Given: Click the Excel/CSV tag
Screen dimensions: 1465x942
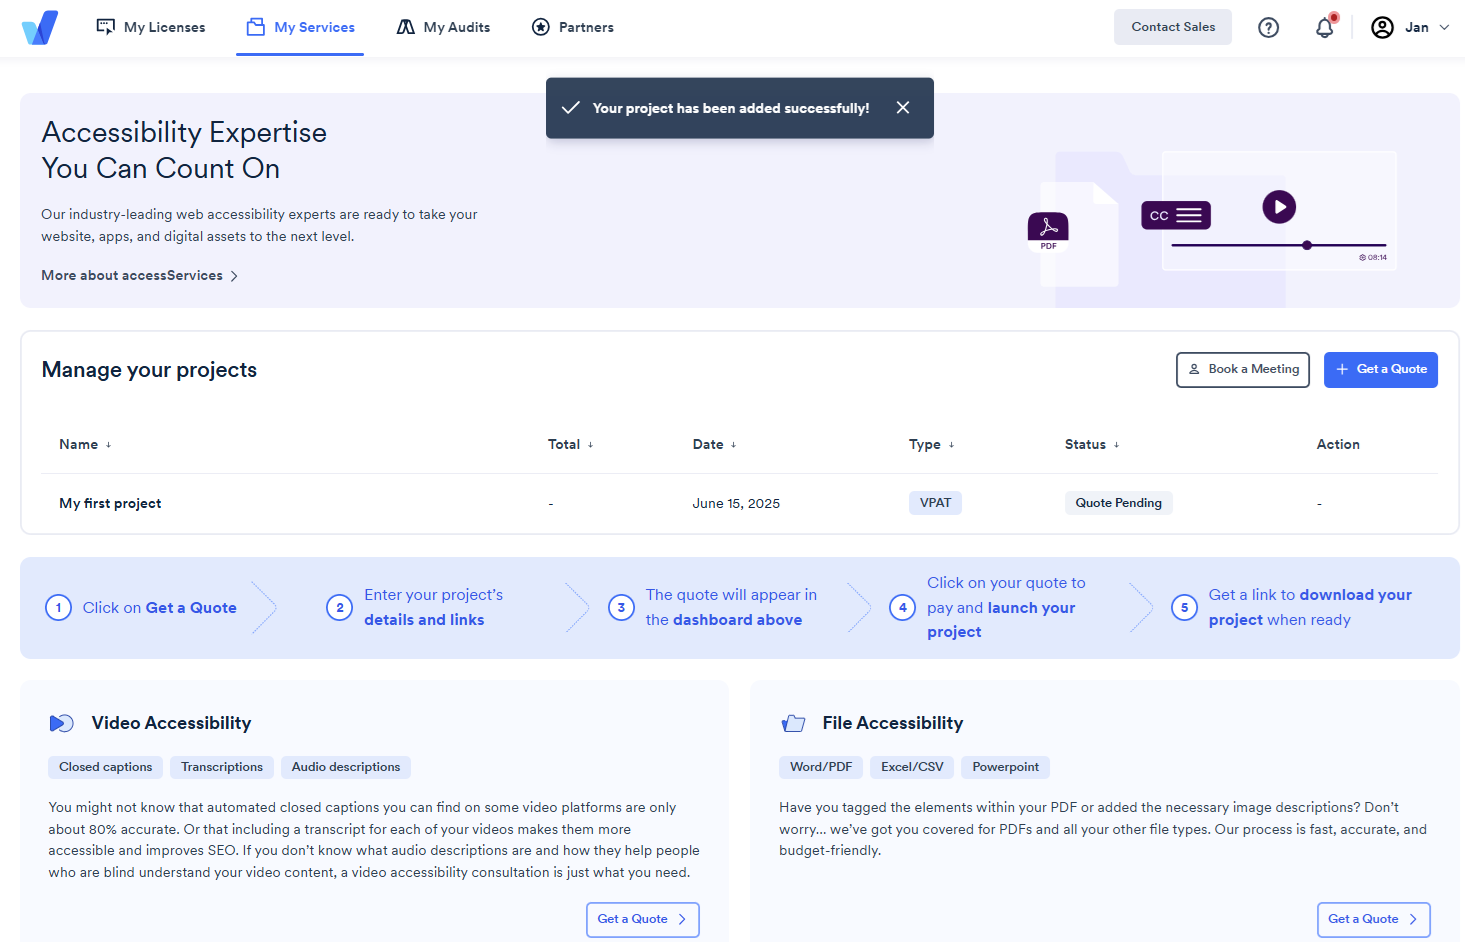Looking at the screenshot, I should [x=912, y=767].
